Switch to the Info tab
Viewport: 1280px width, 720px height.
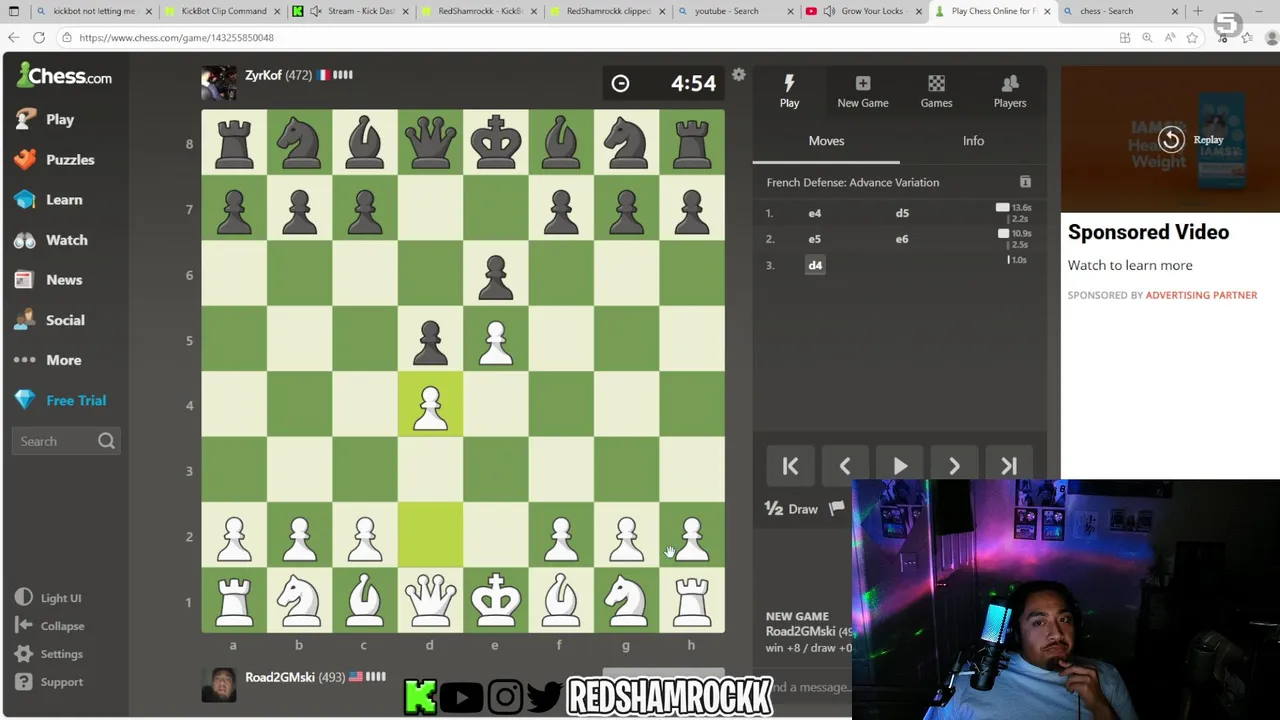(973, 141)
